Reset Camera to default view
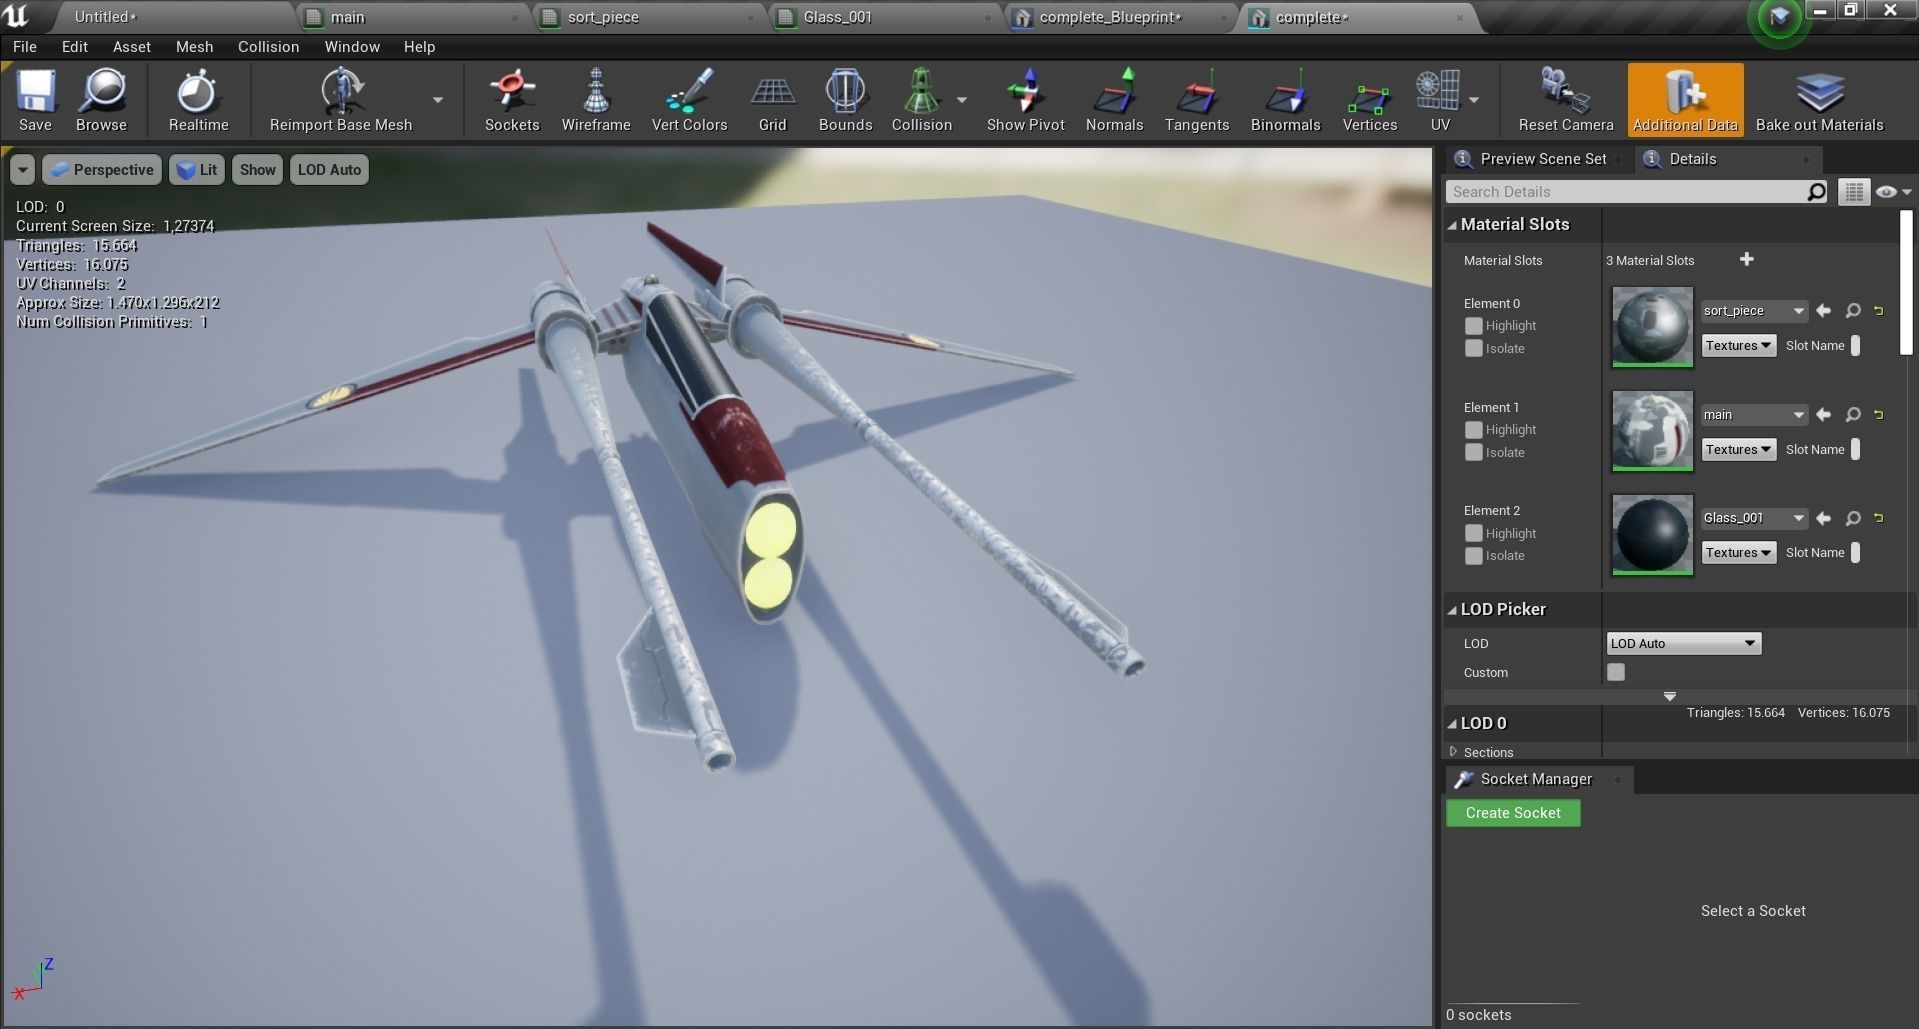This screenshot has height=1029, width=1919. 1566,100
